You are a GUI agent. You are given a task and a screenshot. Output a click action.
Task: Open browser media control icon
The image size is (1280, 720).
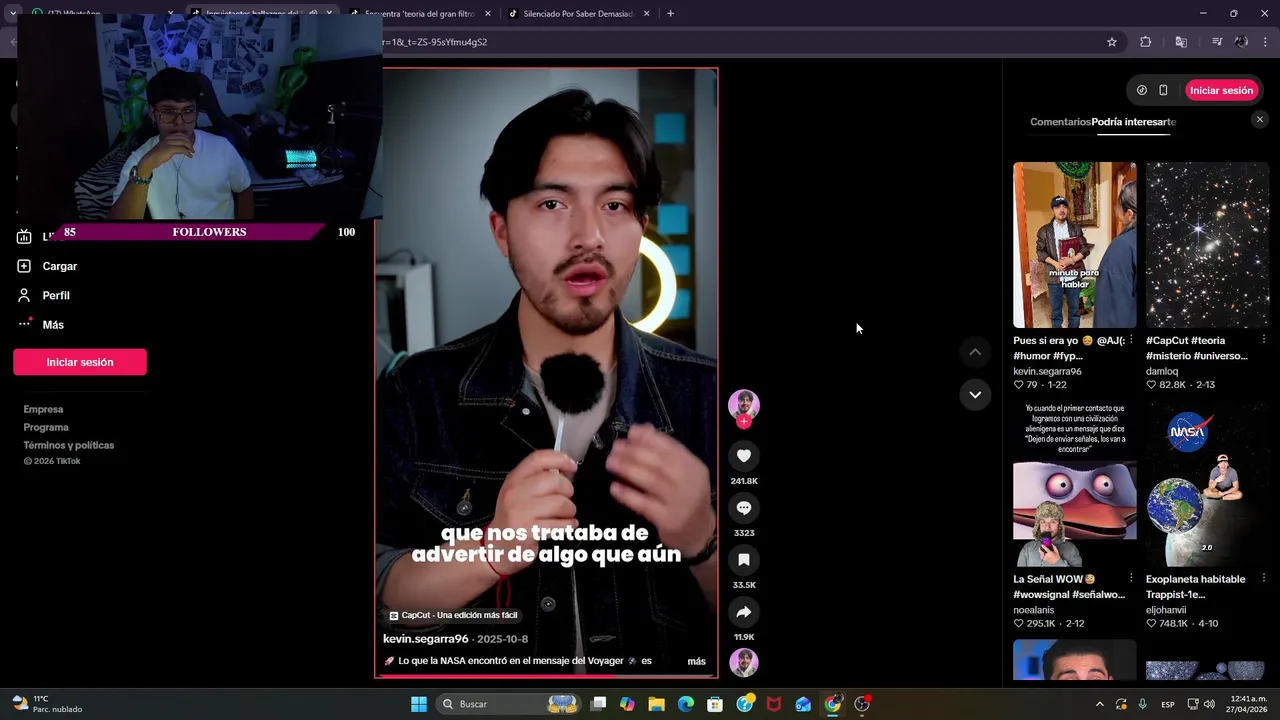coord(1217,42)
